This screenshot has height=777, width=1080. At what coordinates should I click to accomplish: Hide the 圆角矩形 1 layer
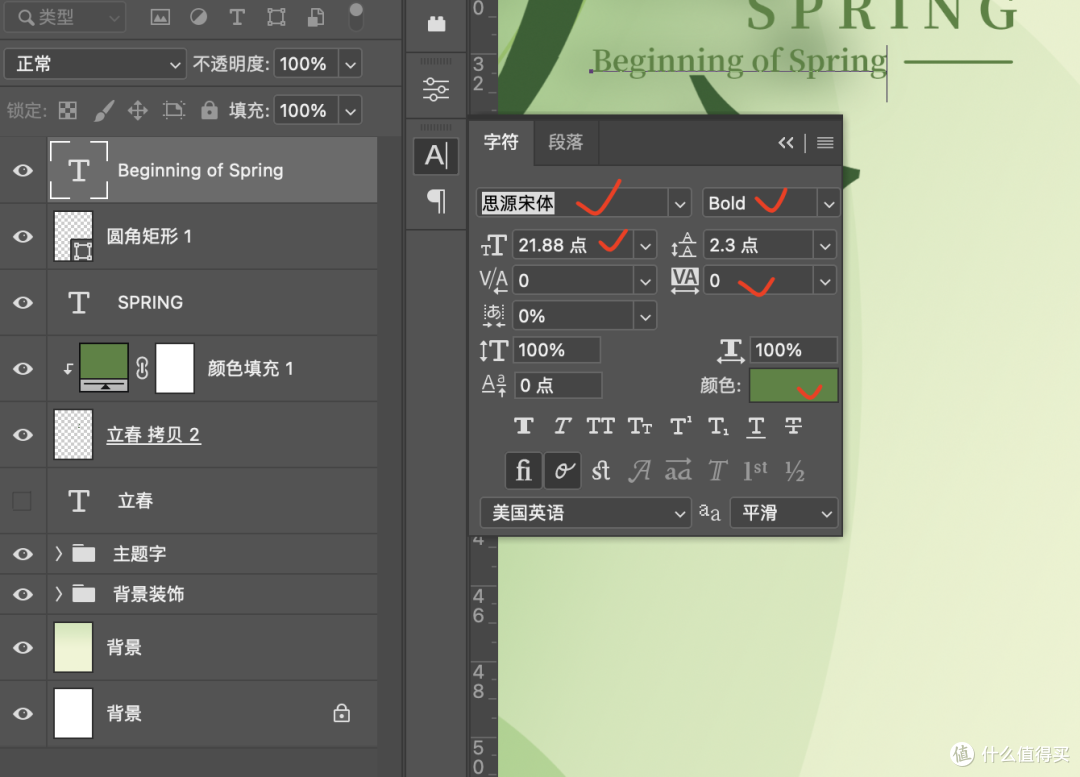[x=23, y=236]
